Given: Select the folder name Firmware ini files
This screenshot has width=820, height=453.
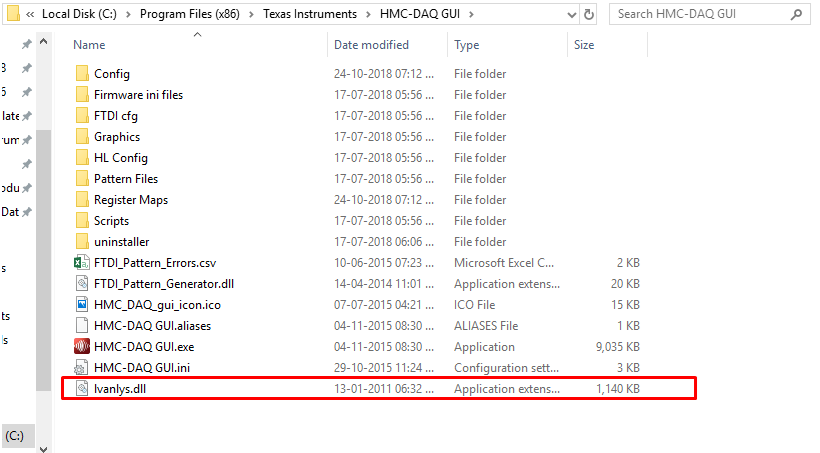Looking at the screenshot, I should click(138, 95).
